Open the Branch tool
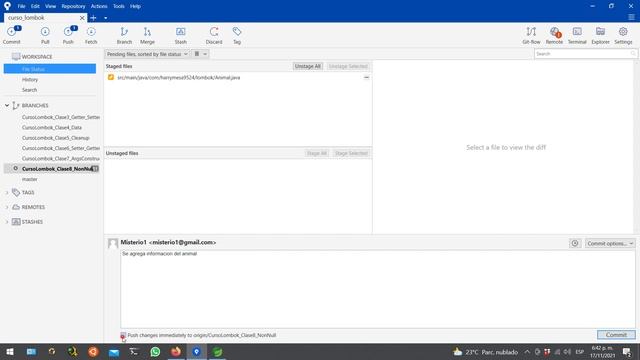Screen dimensions: 640x360 pyautogui.click(x=124, y=35)
